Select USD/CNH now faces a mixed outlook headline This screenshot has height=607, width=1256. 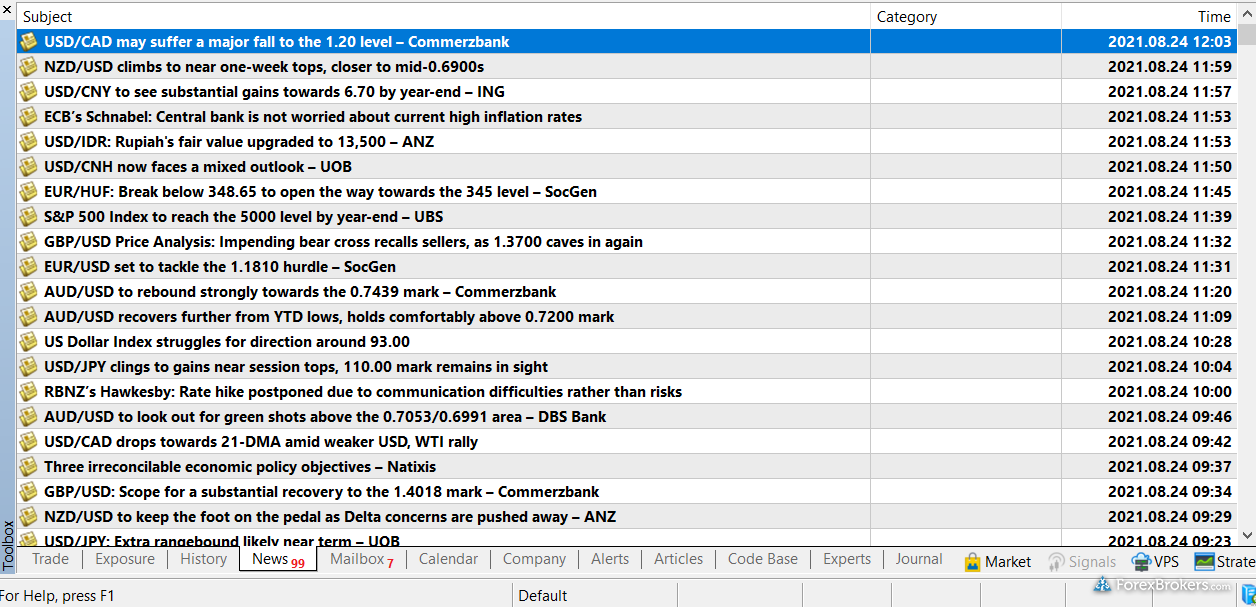coord(198,167)
